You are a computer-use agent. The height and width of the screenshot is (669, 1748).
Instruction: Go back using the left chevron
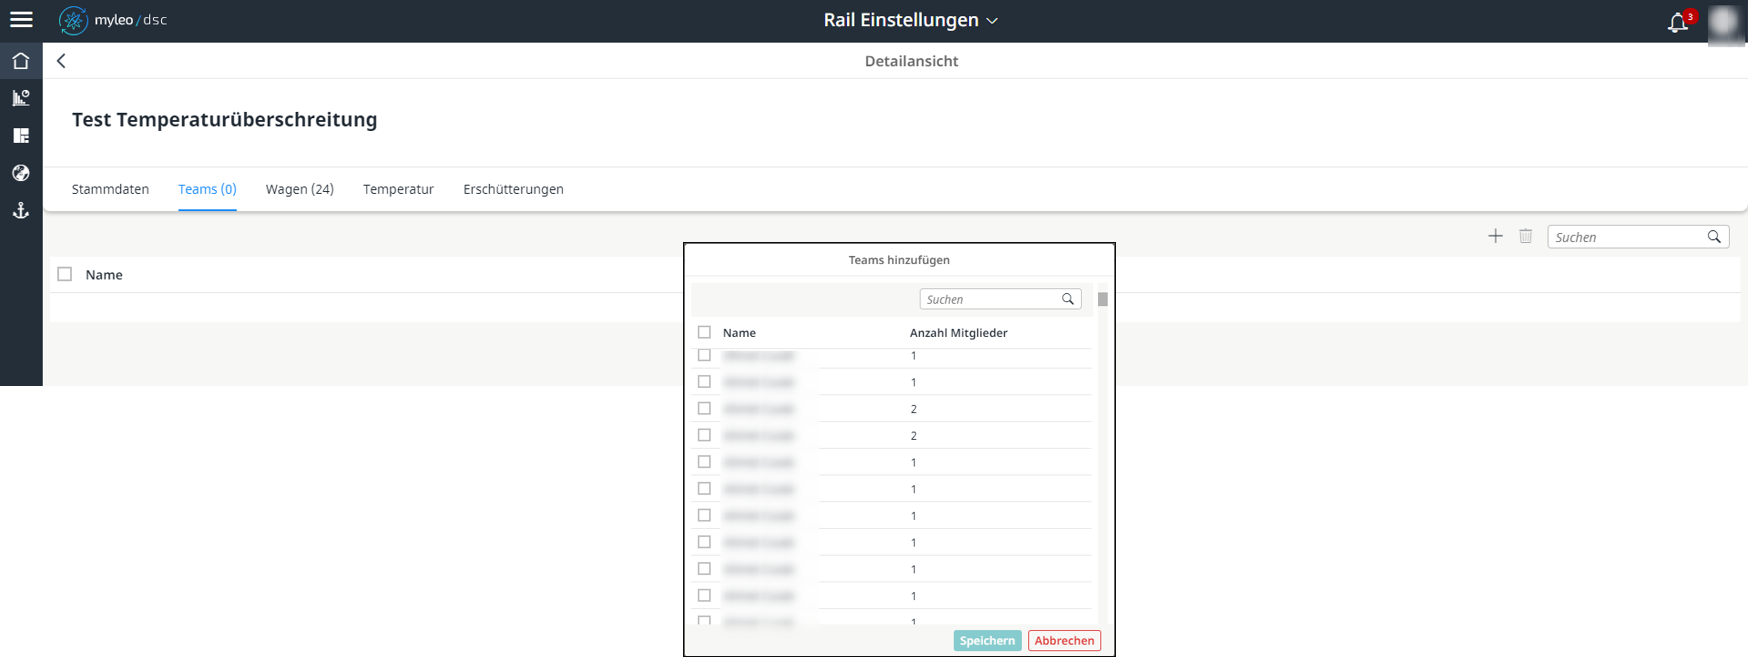pyautogui.click(x=61, y=61)
